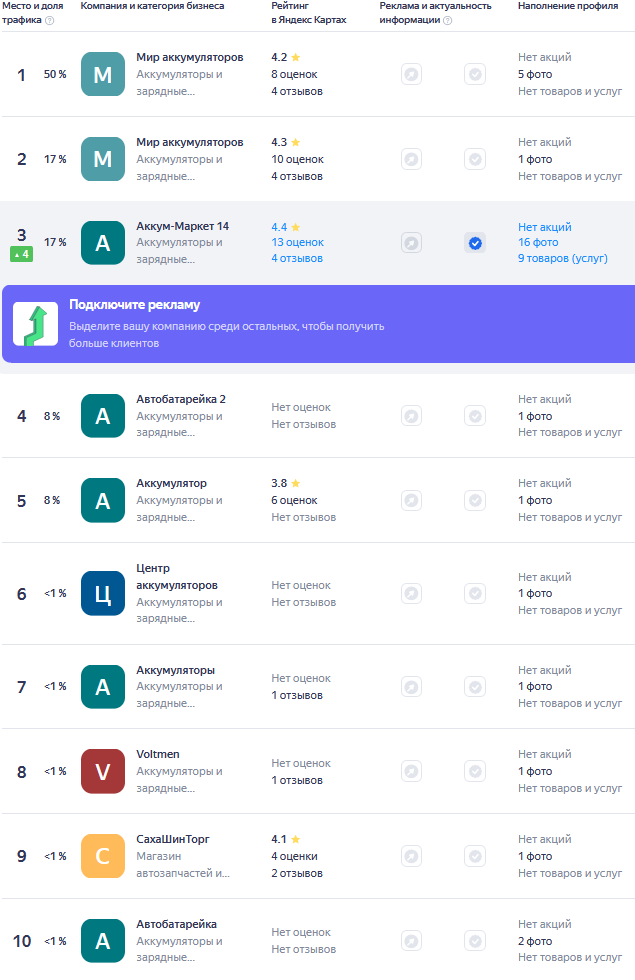This screenshot has width=635, height=980.
Task: Click the 4.1 star rating of СахаШинТорг
Action: pos(286,839)
